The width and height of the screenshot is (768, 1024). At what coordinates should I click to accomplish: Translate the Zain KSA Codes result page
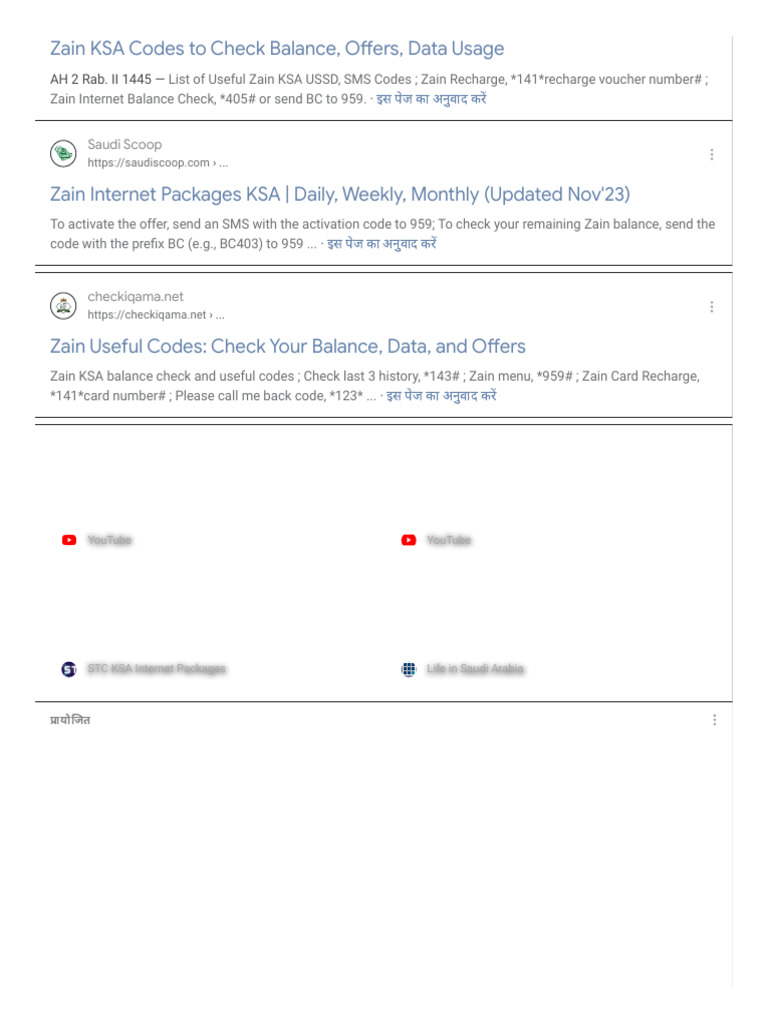431,99
